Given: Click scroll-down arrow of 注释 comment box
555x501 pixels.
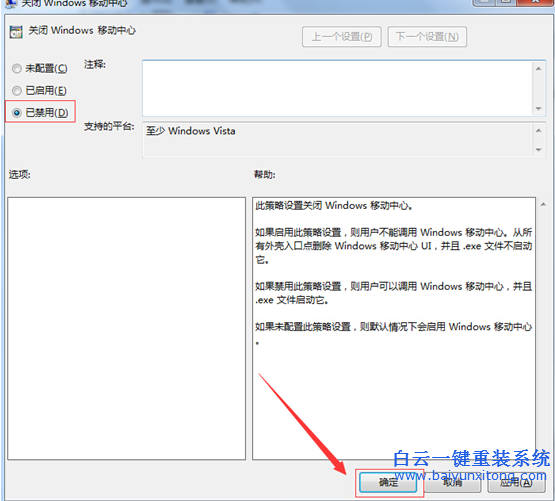Looking at the screenshot, I should (x=539, y=108).
